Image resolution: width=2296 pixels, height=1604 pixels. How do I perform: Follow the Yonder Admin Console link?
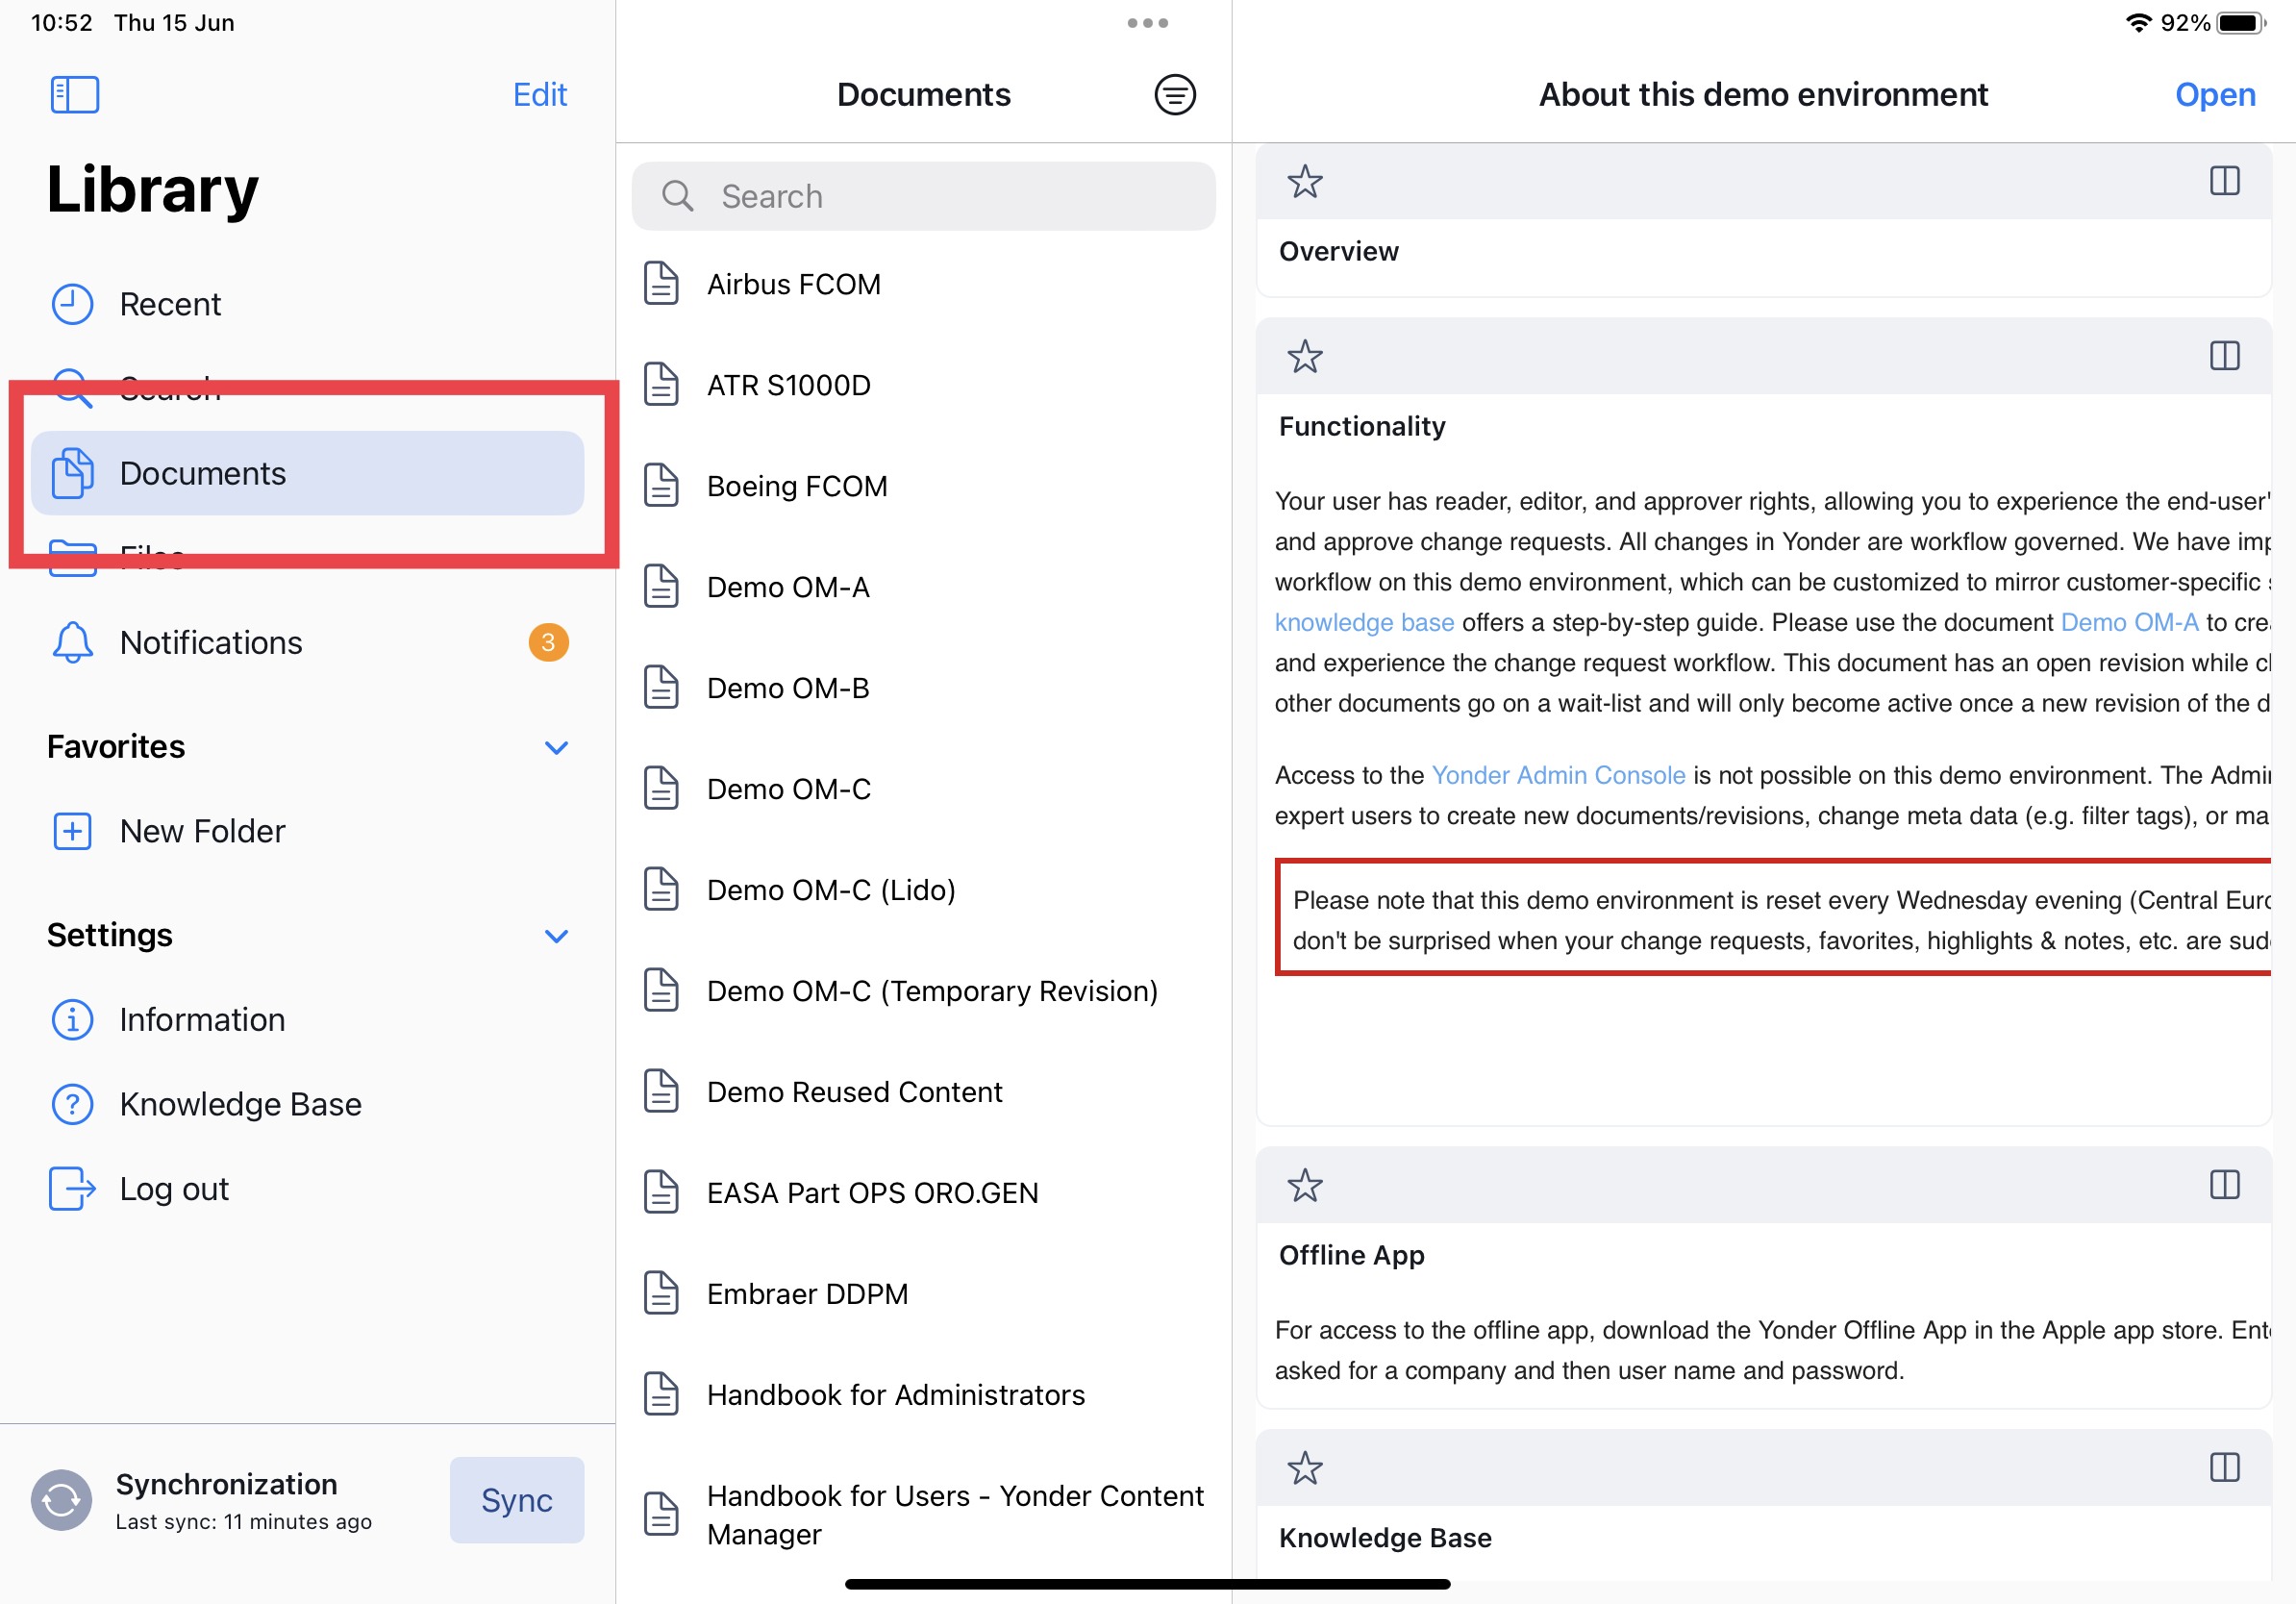pos(1558,775)
